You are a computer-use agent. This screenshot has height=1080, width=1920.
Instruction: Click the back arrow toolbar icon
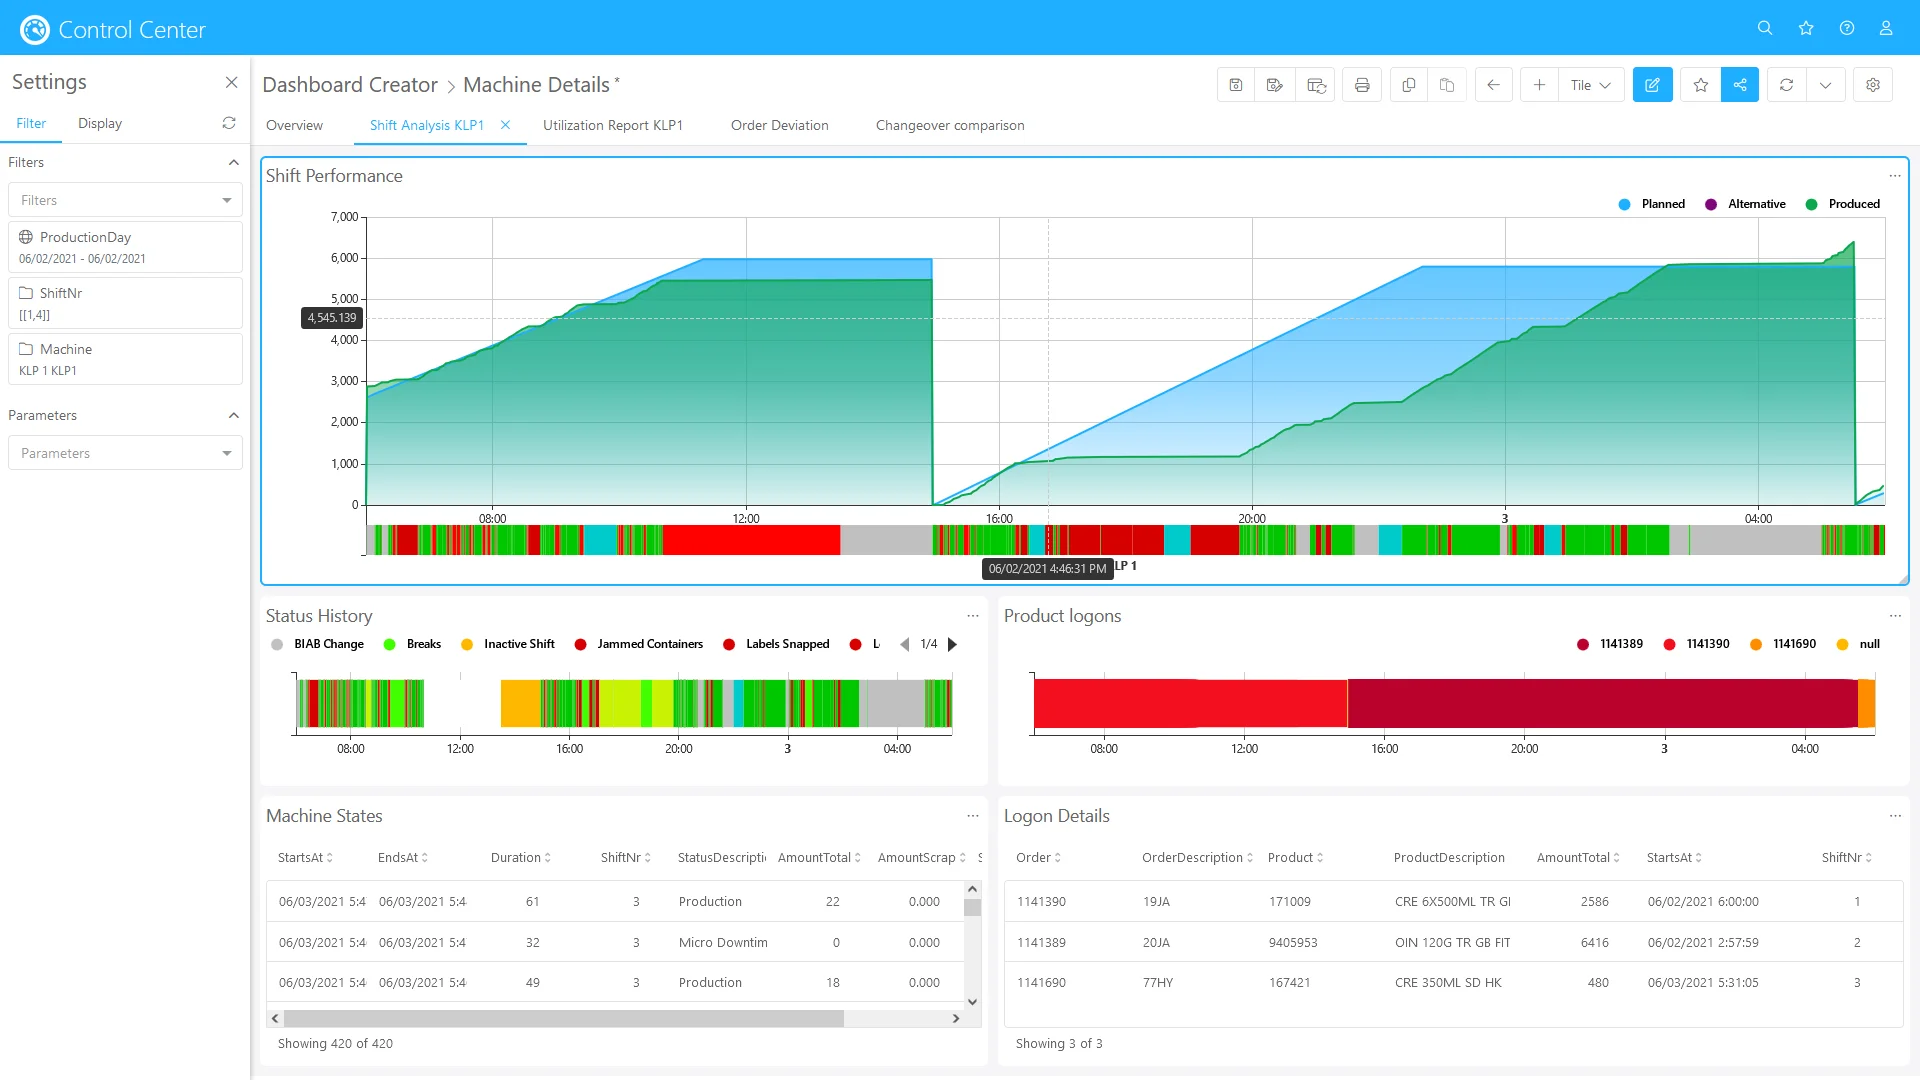tap(1493, 85)
